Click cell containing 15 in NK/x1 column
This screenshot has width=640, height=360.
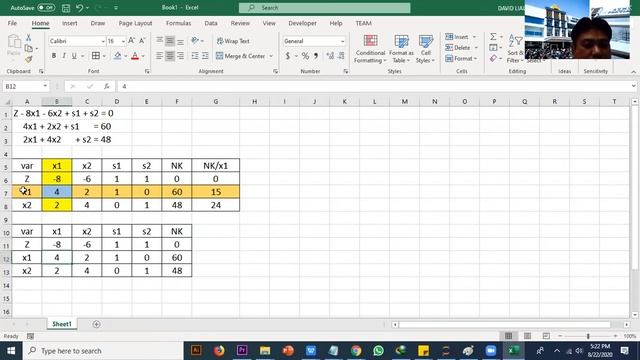pos(216,192)
